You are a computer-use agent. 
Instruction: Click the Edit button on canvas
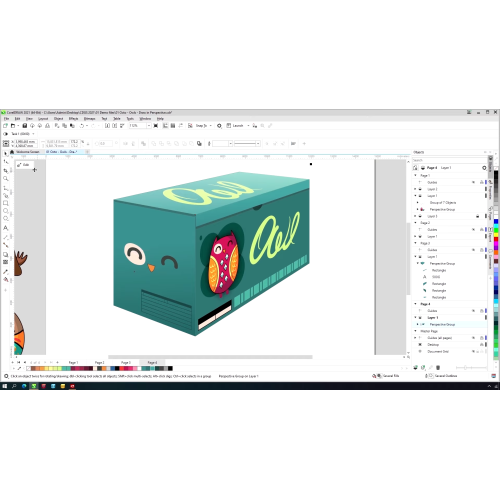(24, 165)
